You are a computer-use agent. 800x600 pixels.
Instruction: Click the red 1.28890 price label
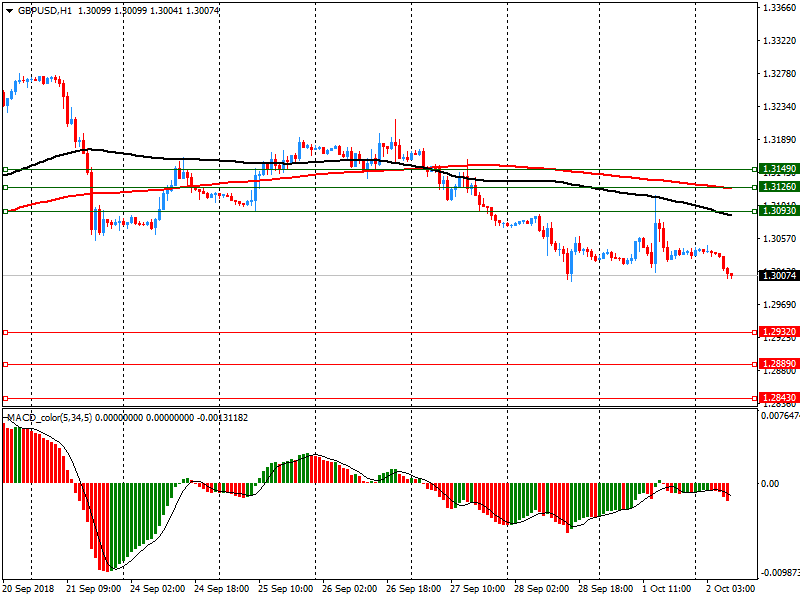pyautogui.click(x=778, y=364)
